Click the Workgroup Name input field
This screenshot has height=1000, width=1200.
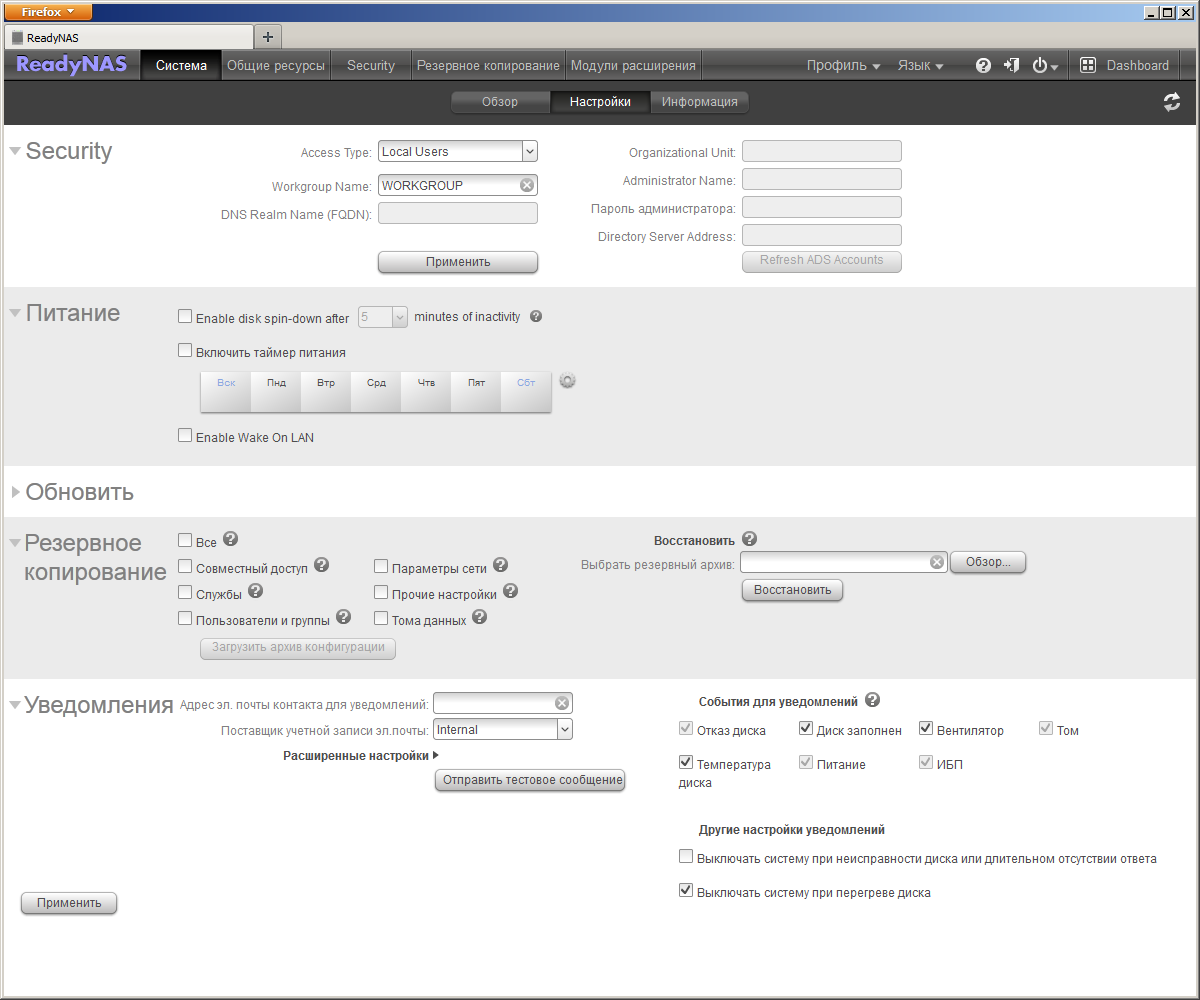458,185
